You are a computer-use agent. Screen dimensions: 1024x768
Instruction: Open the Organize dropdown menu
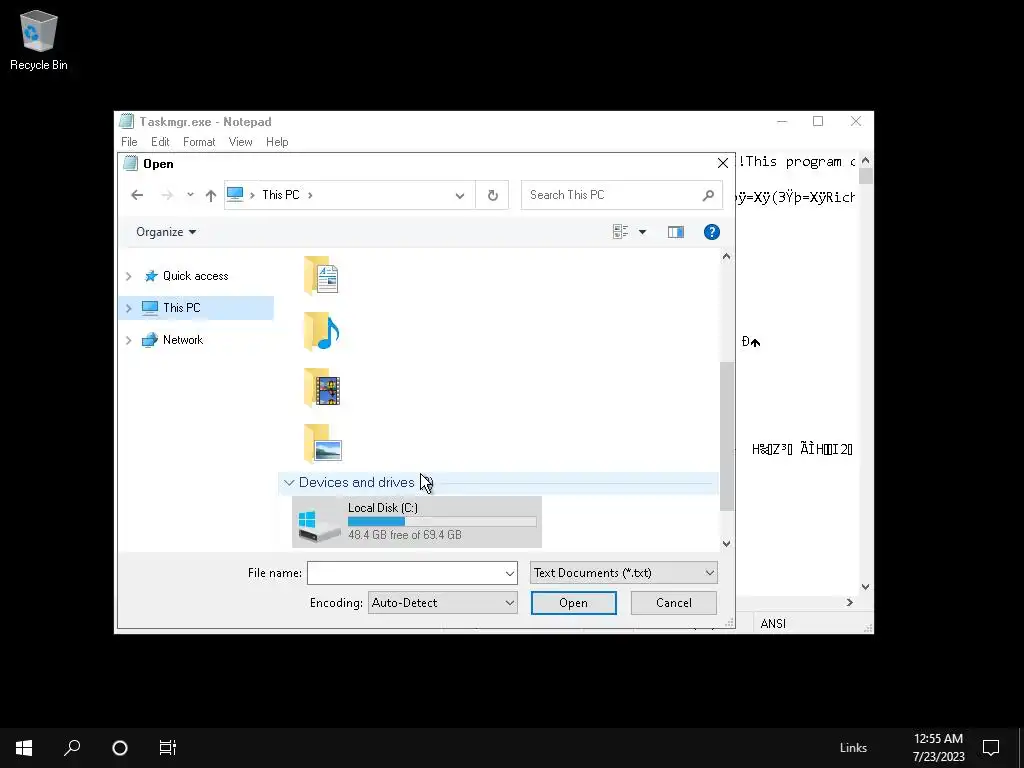click(x=166, y=232)
